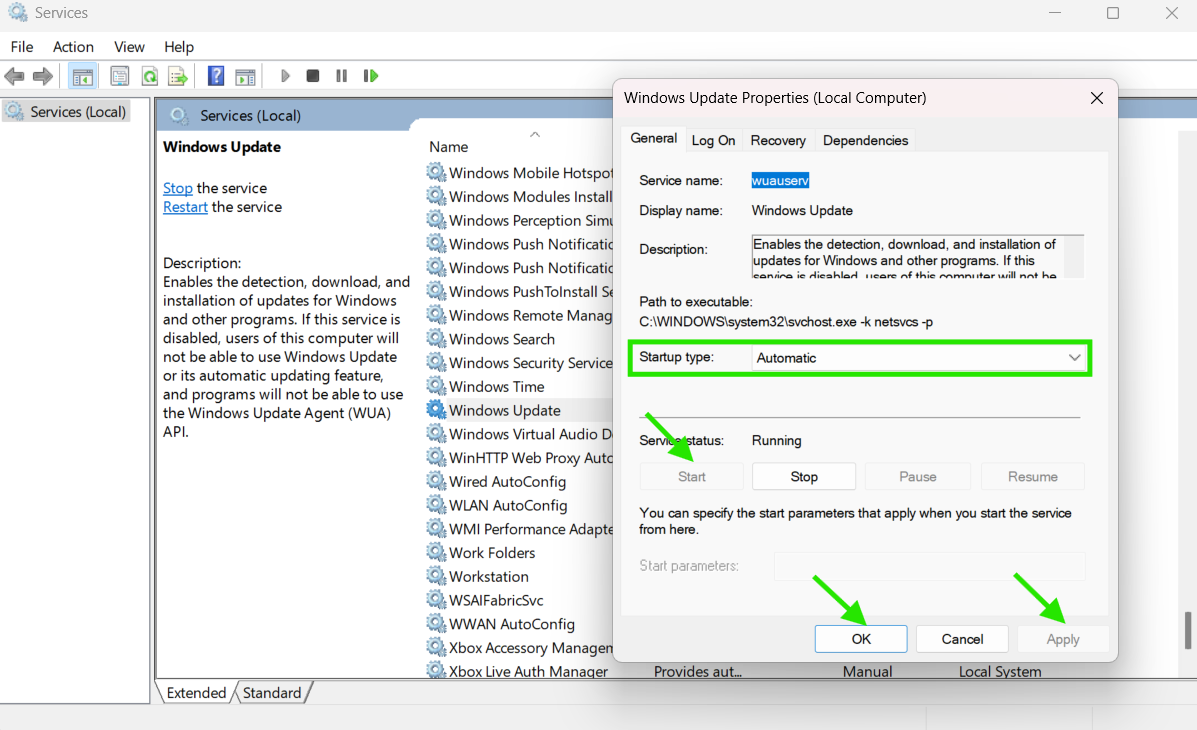Viewport: 1197px width, 730px height.
Task: Click the Stop Service square icon
Action: click(x=313, y=76)
